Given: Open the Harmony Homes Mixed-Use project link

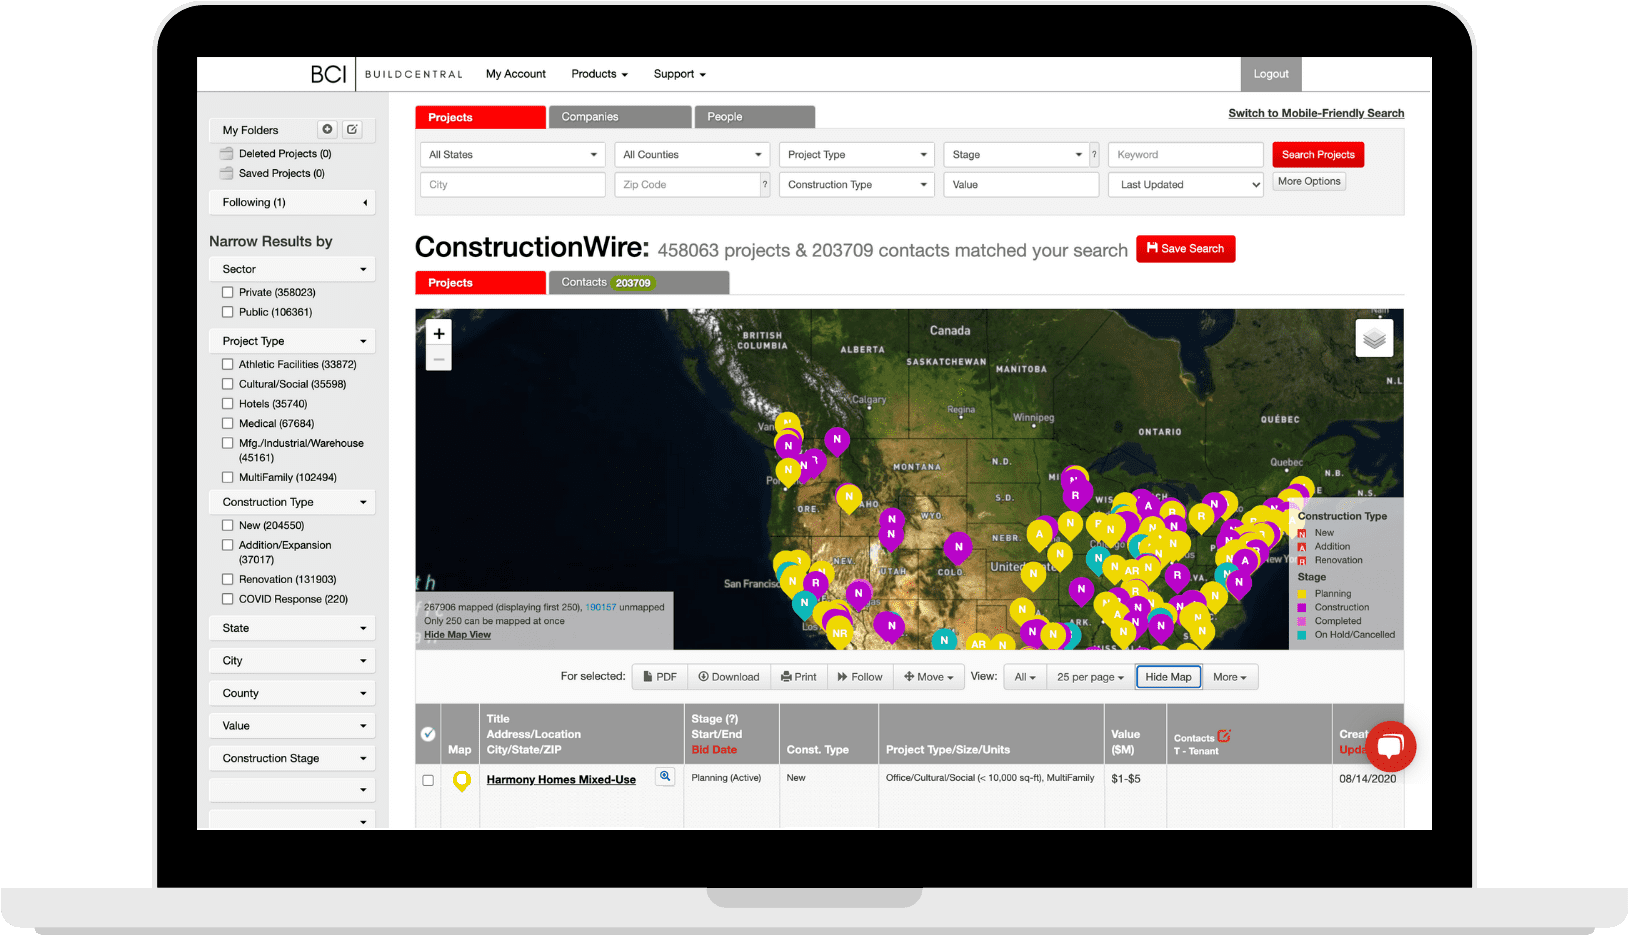Looking at the screenshot, I should pyautogui.click(x=561, y=780).
